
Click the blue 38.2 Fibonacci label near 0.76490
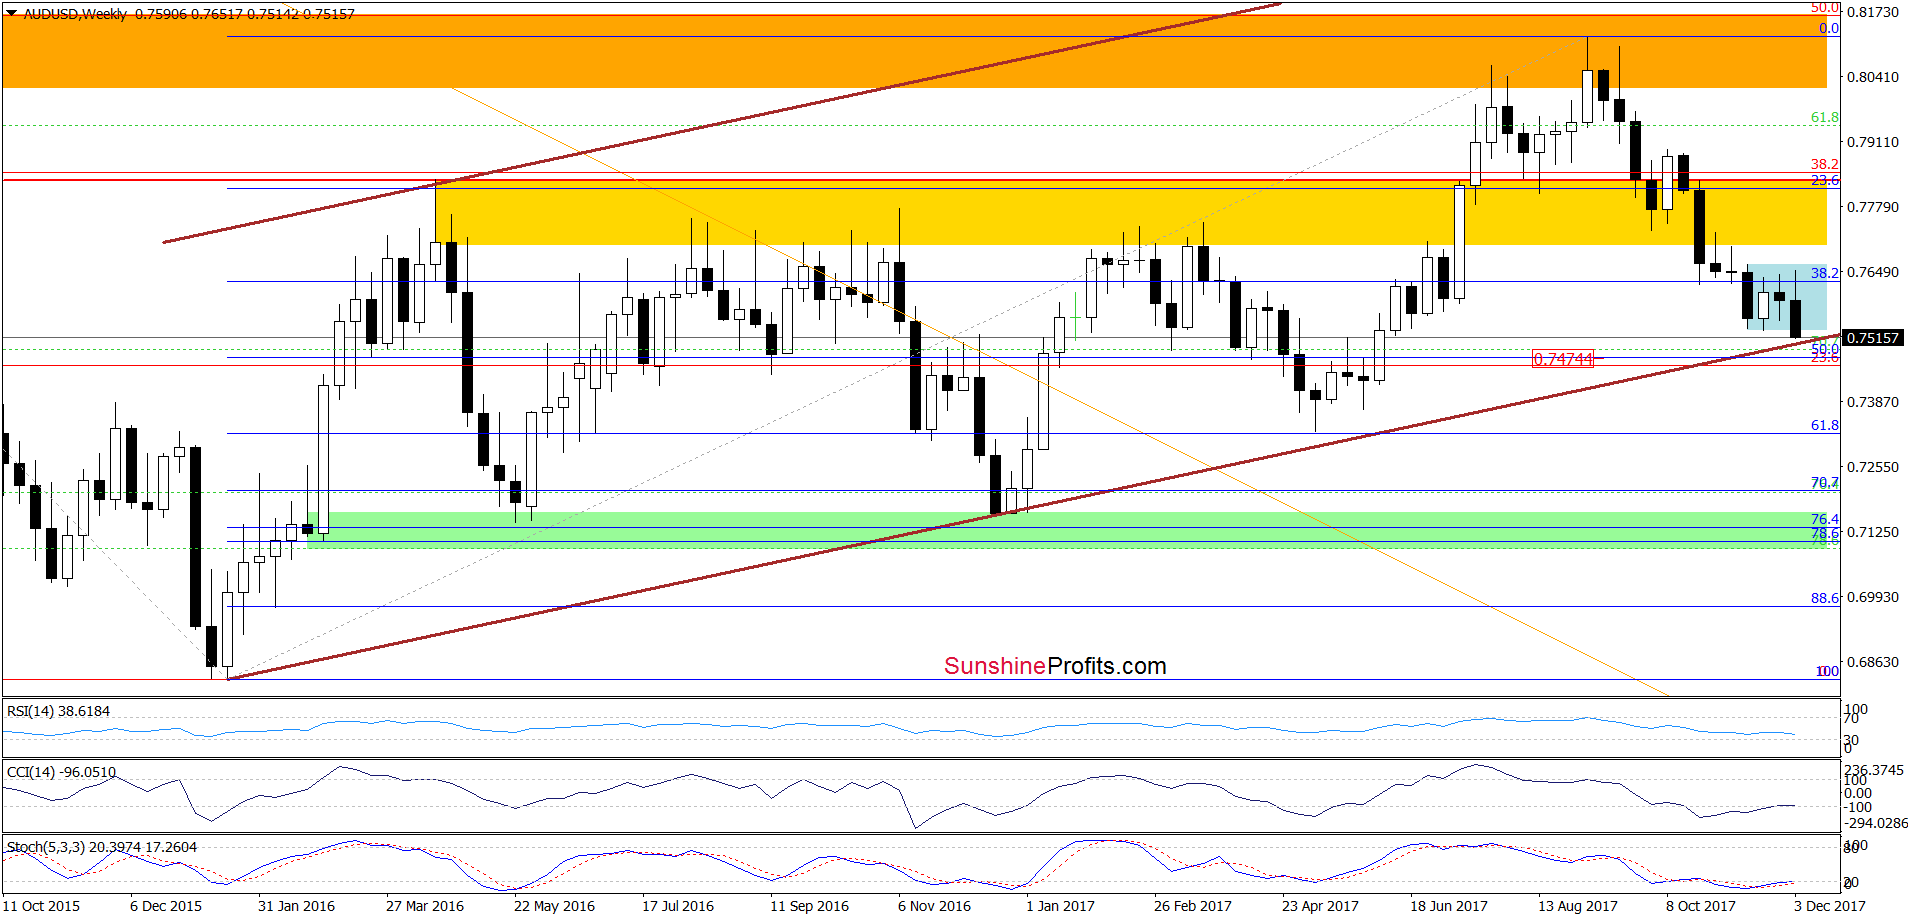[1825, 273]
